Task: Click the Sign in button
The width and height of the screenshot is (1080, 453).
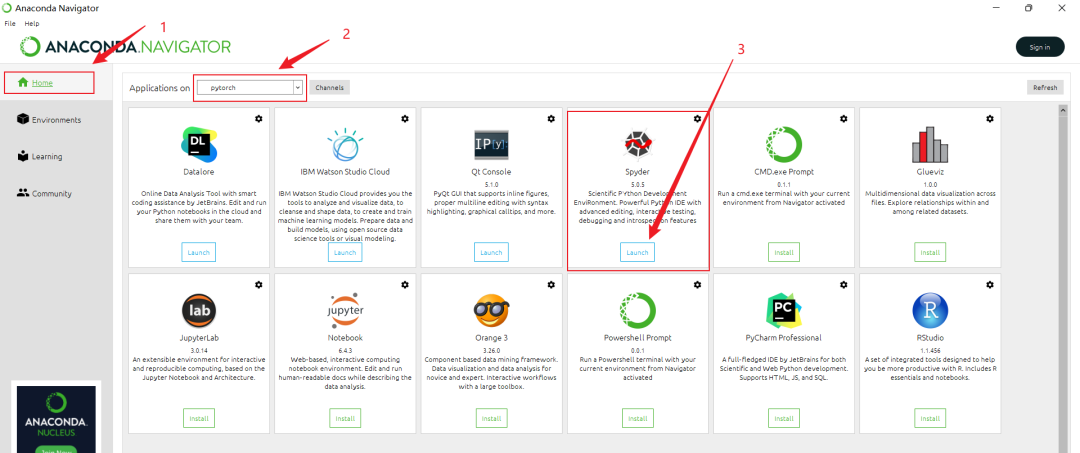Action: click(x=1039, y=47)
